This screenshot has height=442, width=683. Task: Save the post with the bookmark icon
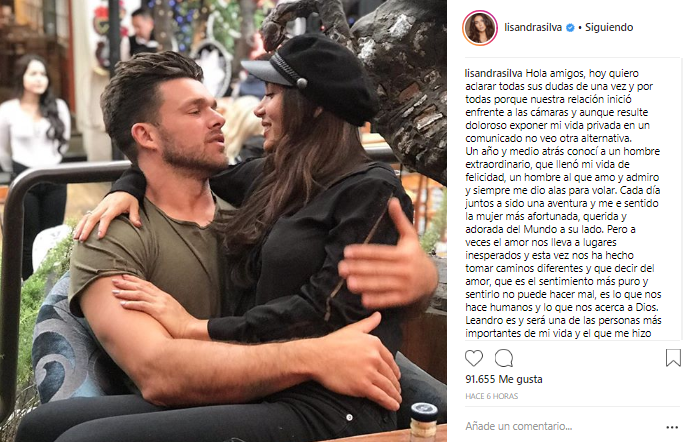[673, 358]
